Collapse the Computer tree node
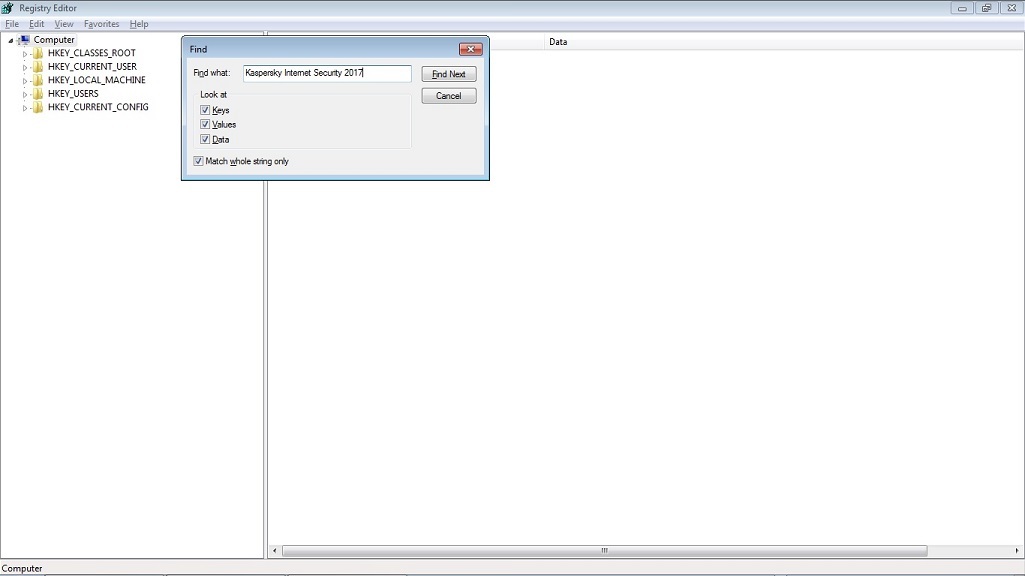The image size is (1025, 576). click(x=10, y=41)
